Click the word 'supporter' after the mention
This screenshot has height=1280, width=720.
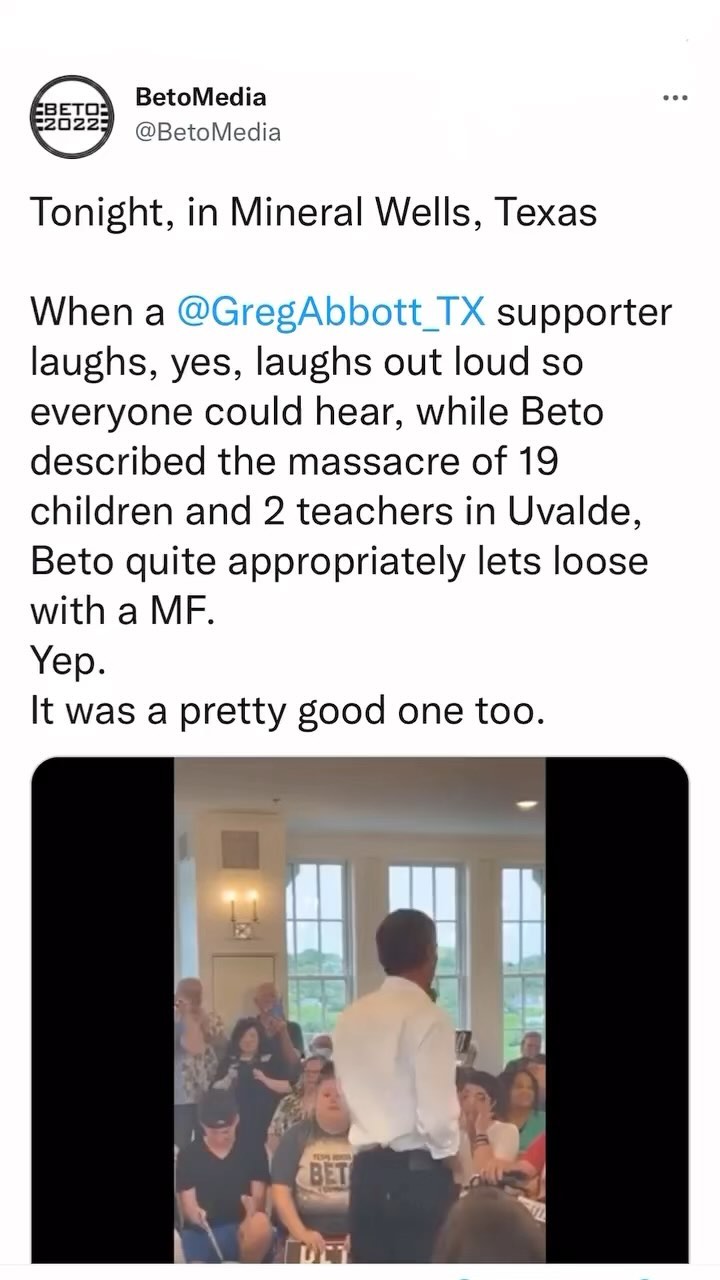(584, 313)
